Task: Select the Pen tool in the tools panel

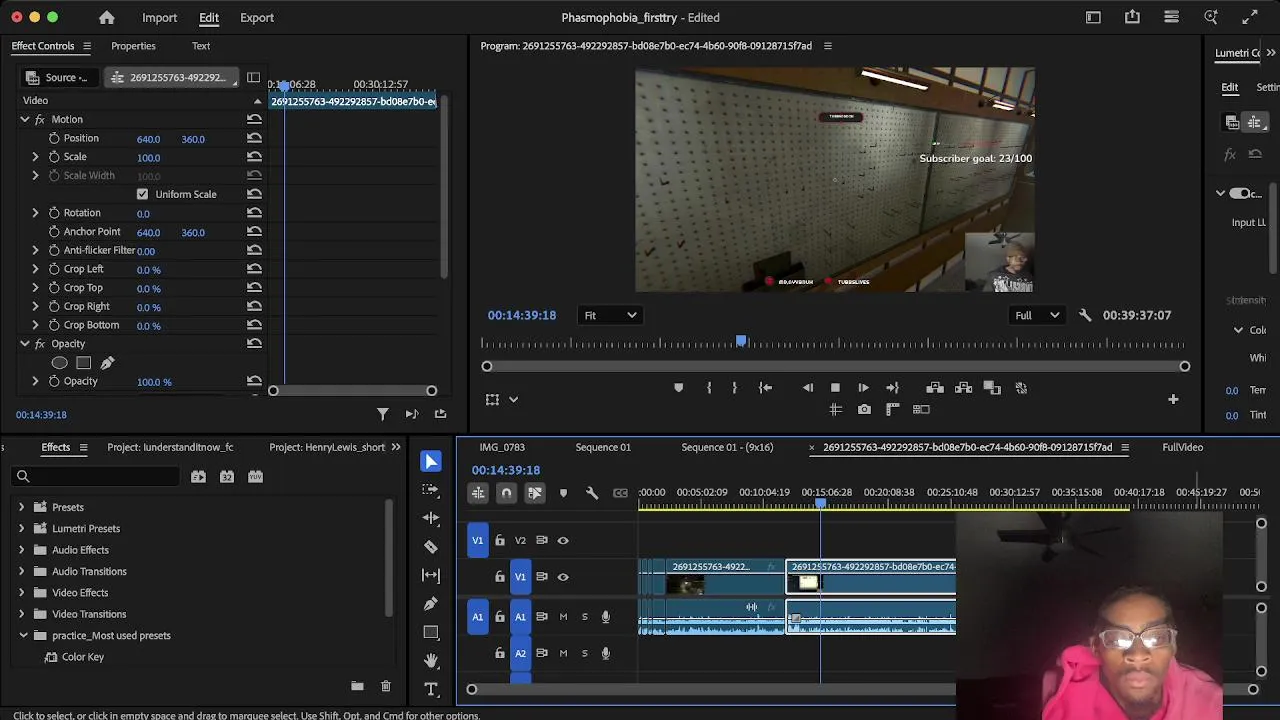Action: tap(431, 604)
